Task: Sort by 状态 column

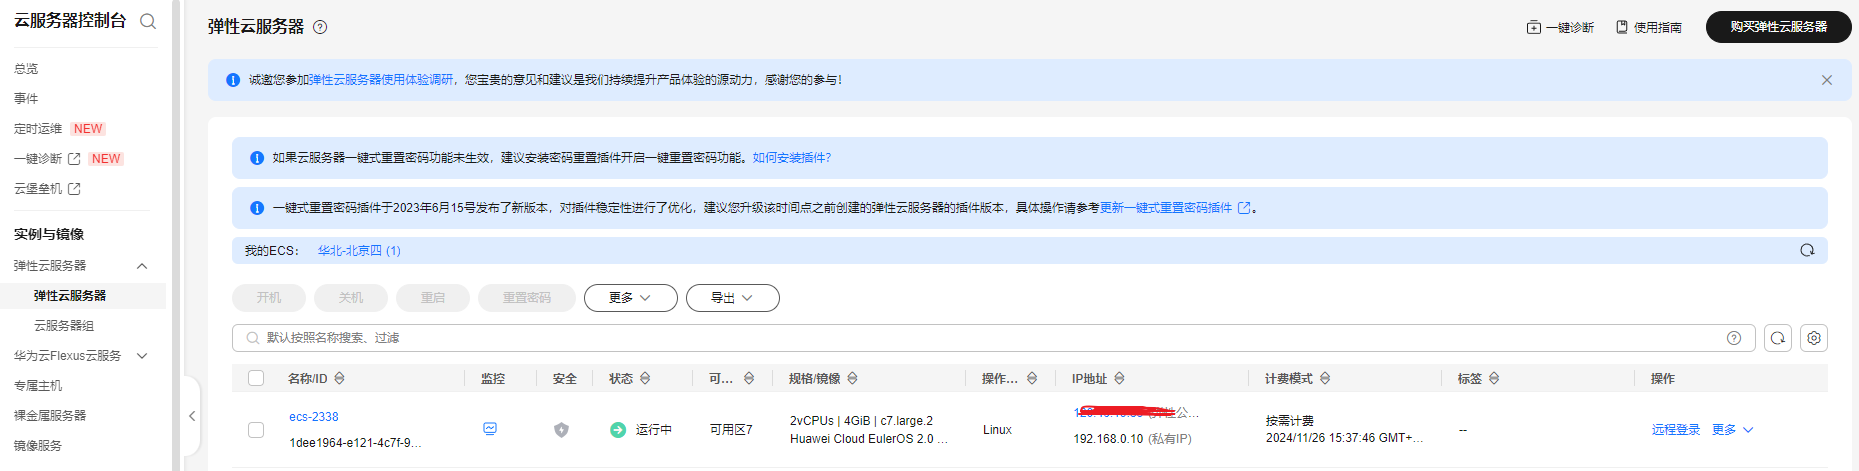Action: 645,378
